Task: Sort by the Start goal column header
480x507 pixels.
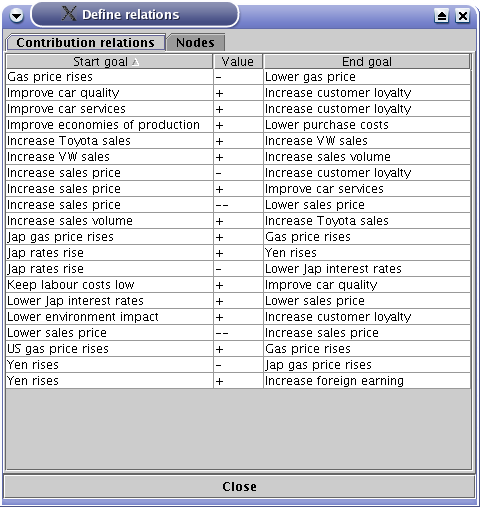Action: pyautogui.click(x=109, y=62)
